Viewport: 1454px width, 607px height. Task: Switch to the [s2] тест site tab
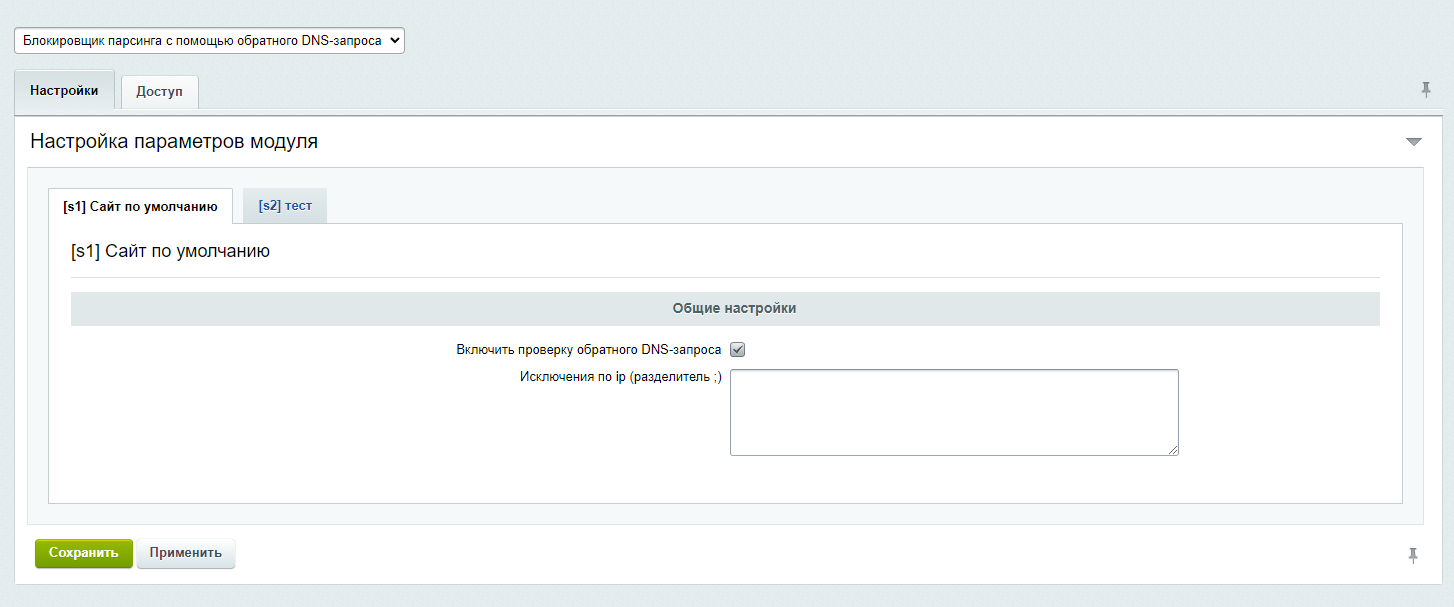point(285,206)
